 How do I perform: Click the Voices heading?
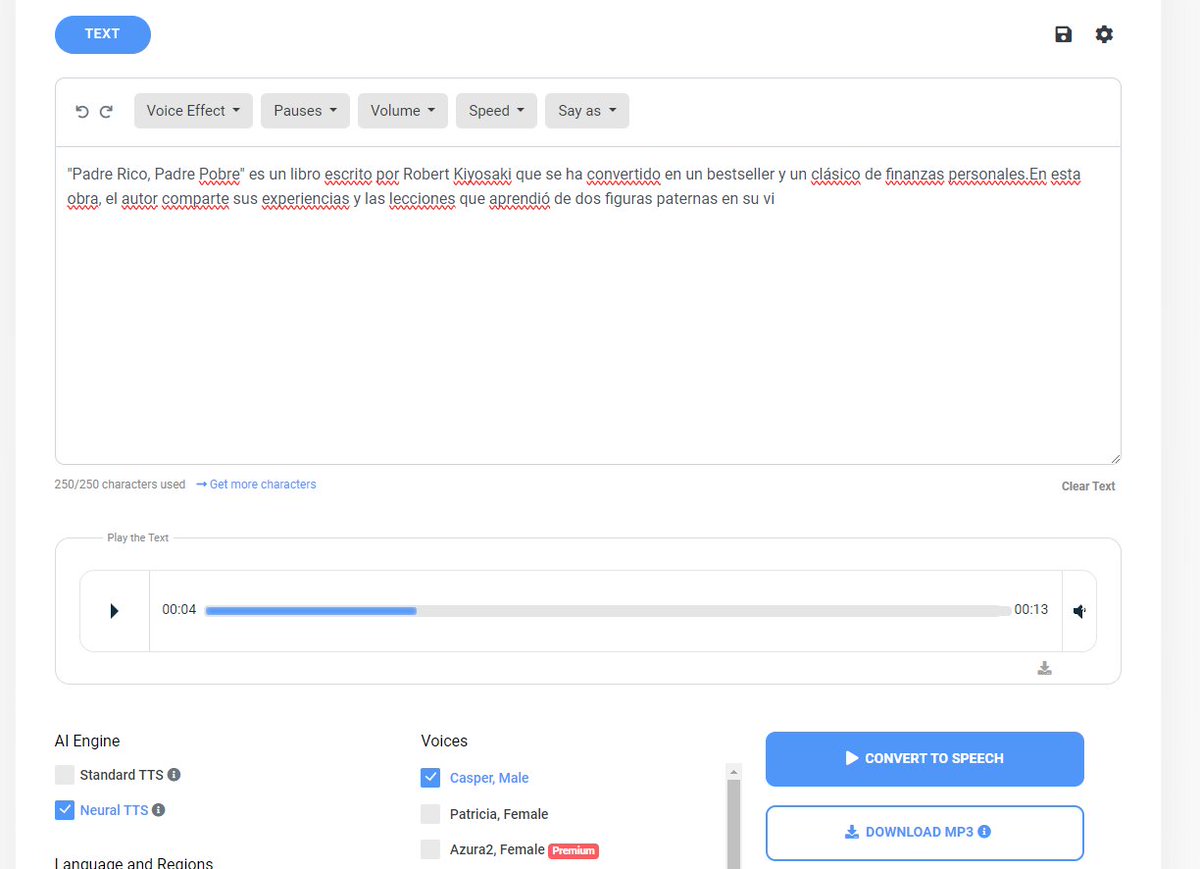pyautogui.click(x=444, y=741)
